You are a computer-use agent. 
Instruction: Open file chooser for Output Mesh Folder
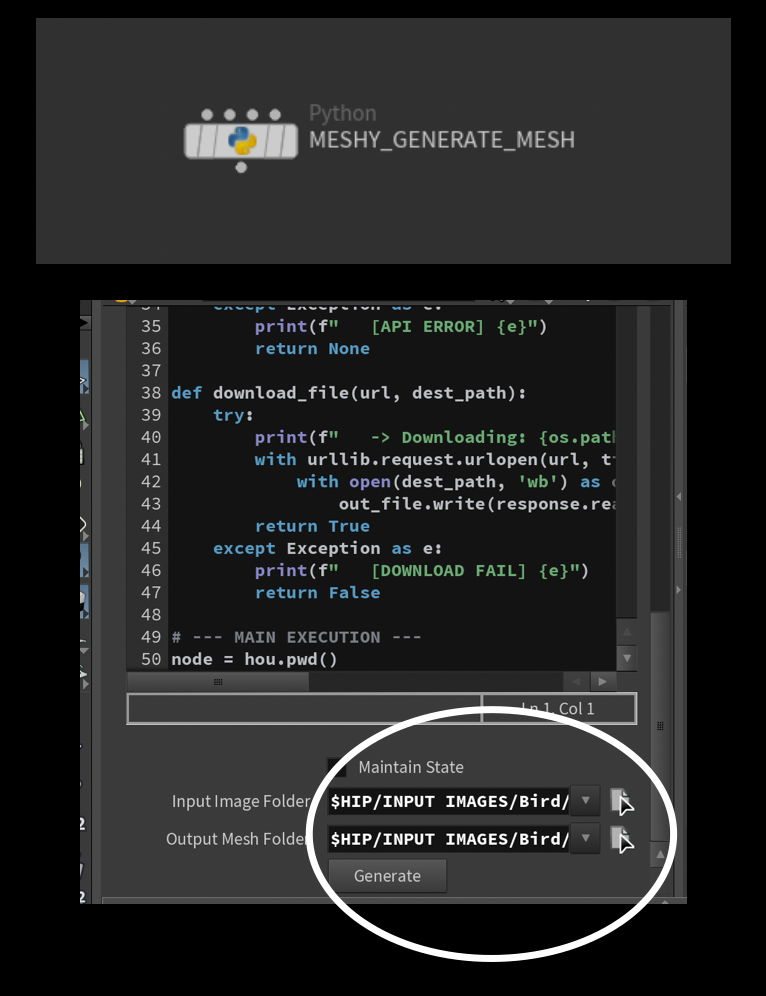(x=621, y=838)
